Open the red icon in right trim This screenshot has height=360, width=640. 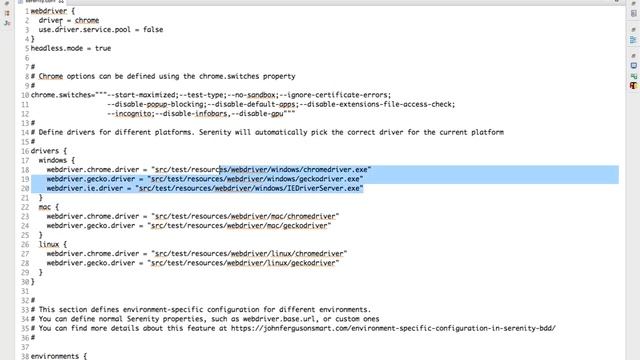tap(633, 86)
